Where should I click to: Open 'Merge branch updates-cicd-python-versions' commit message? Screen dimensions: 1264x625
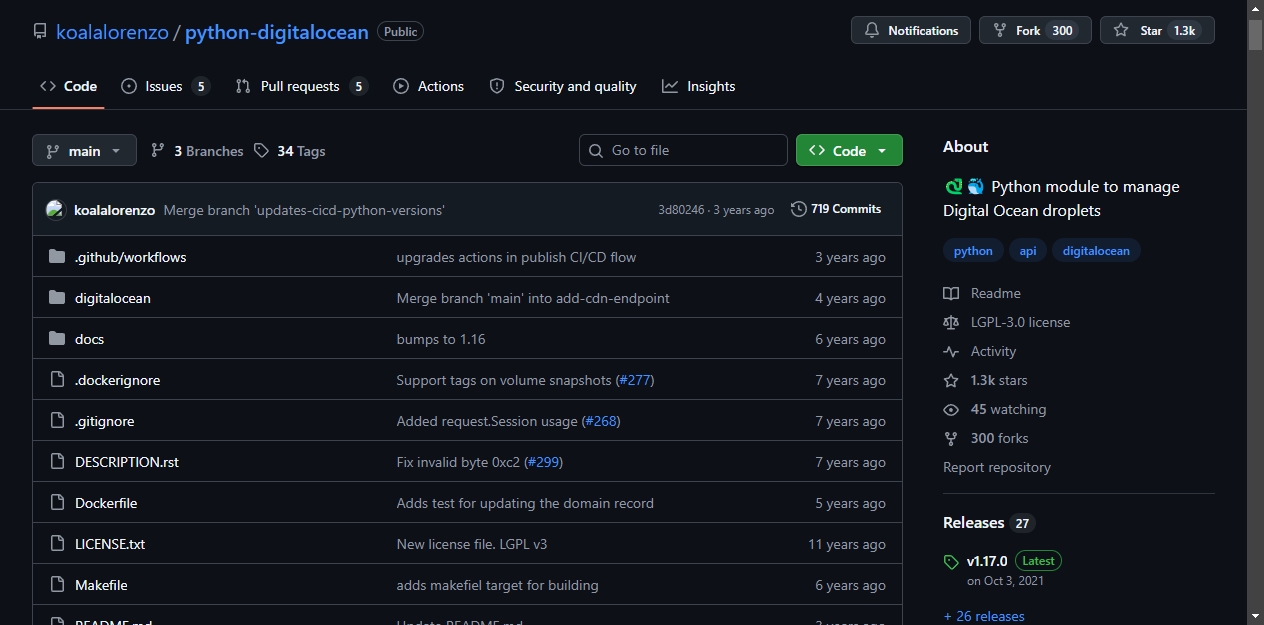click(304, 210)
